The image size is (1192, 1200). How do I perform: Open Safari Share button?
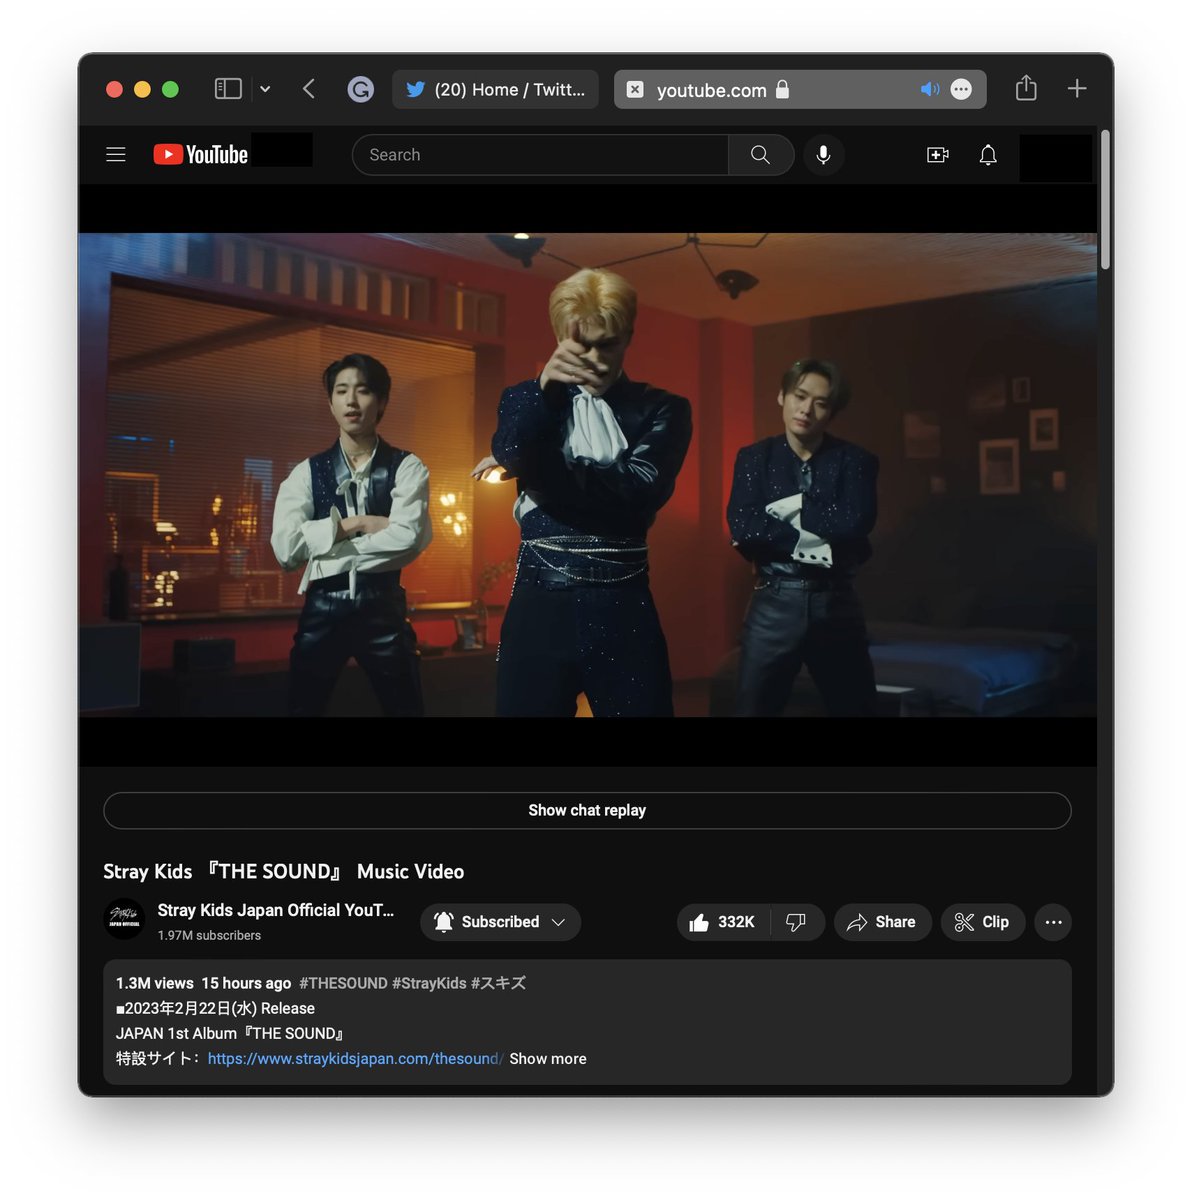[x=1026, y=88]
